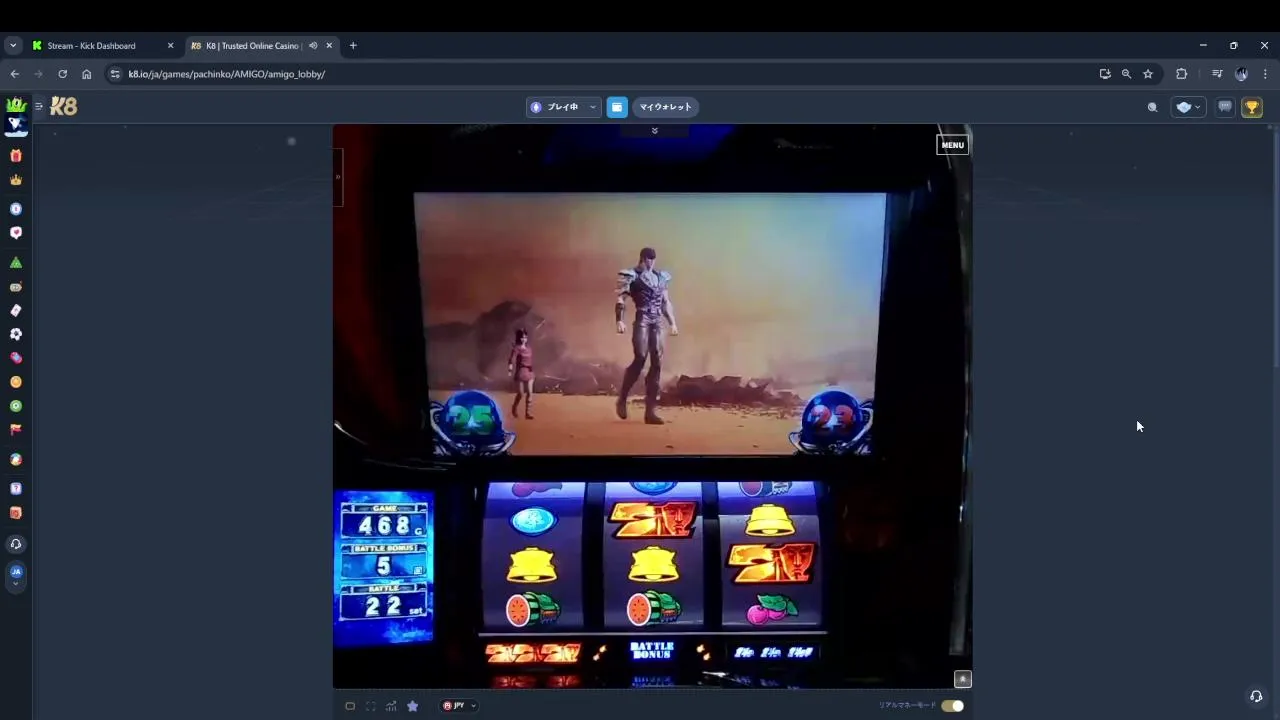The width and height of the screenshot is (1280, 720).
Task: Open the playing card games sidebar icon
Action: tap(16, 311)
